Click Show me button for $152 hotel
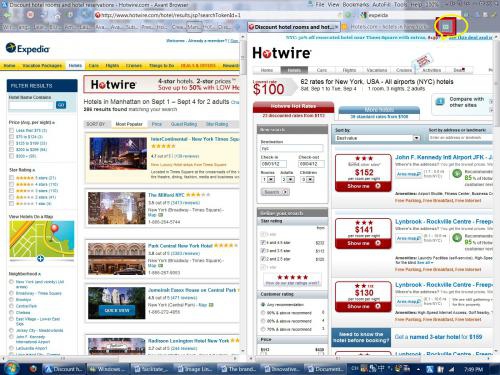 (363, 186)
